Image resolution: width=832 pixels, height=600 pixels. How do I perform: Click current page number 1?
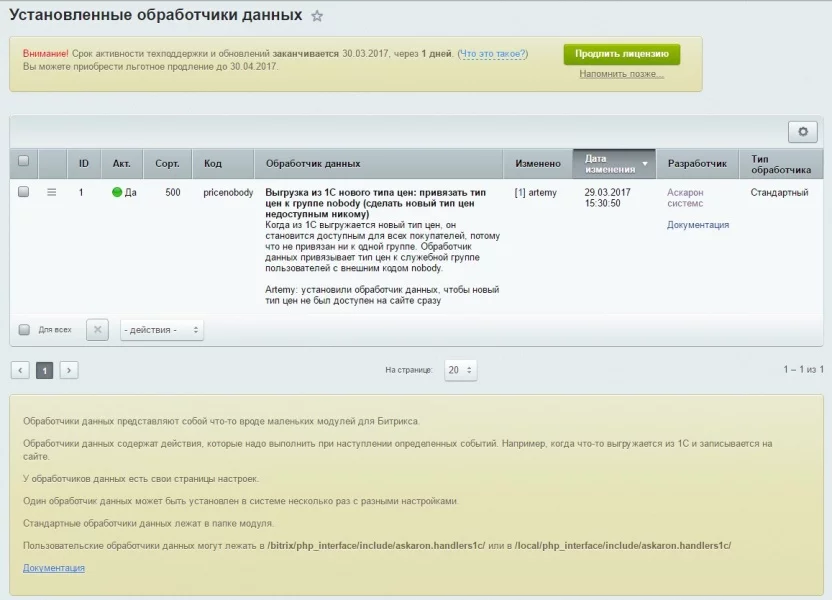pos(45,370)
